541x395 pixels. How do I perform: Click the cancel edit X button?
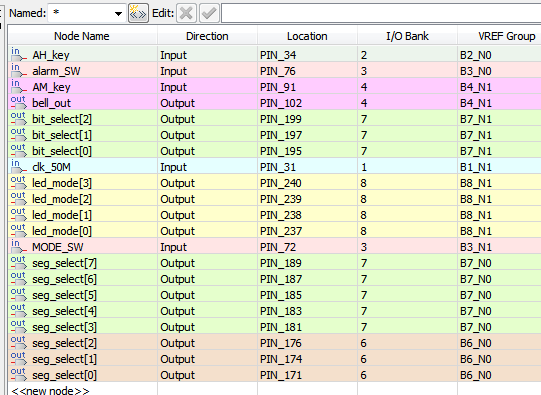click(186, 13)
